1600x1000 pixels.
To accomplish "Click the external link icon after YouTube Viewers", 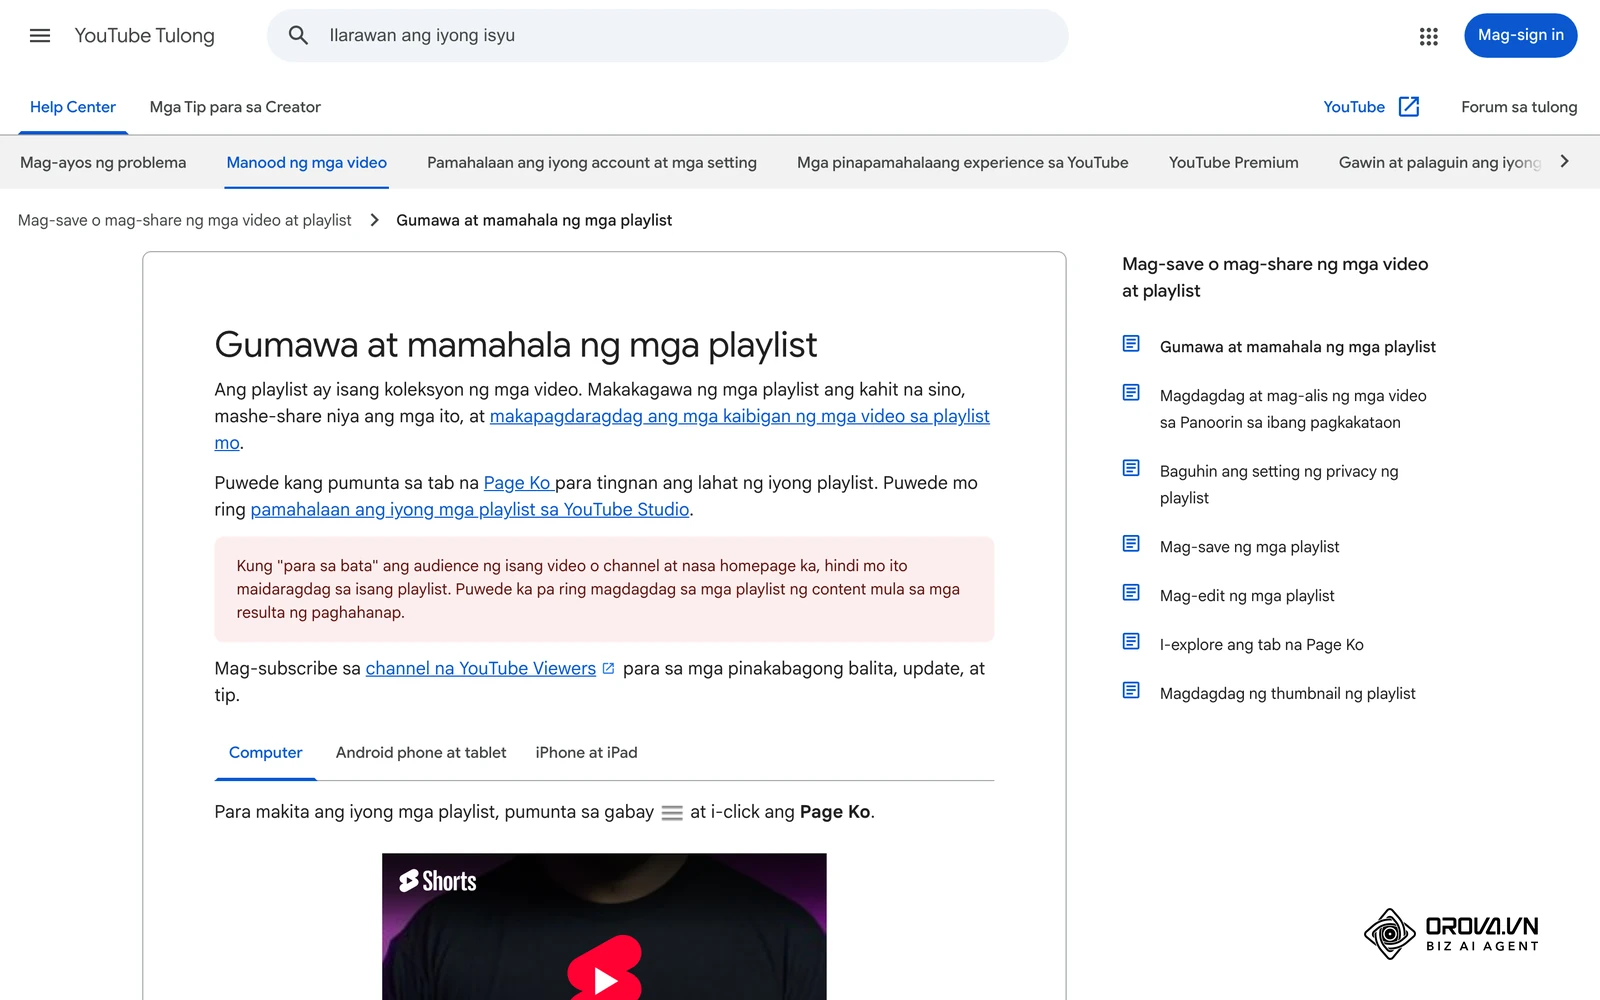I will [608, 668].
